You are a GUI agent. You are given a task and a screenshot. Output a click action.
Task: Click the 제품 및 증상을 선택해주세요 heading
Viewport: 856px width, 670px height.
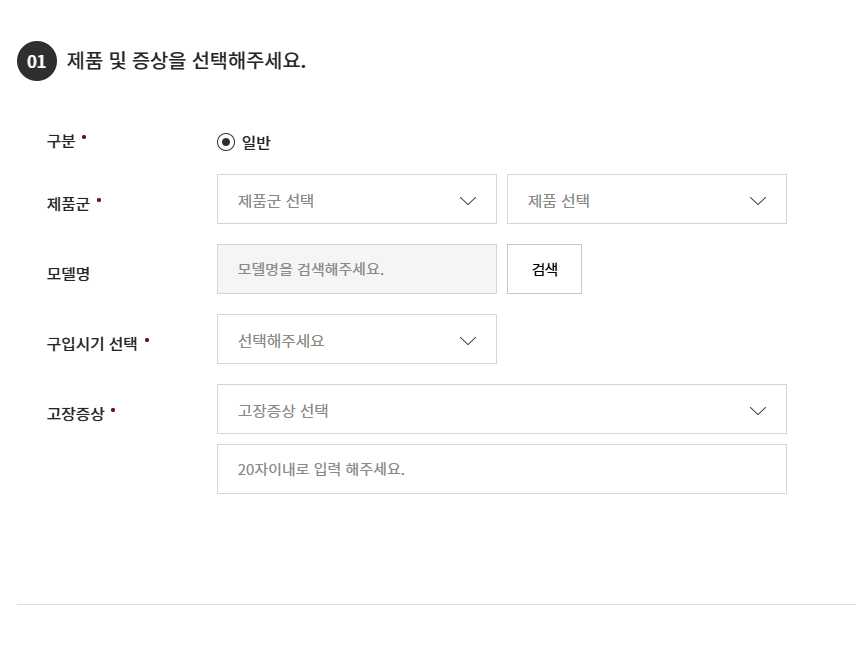[x=186, y=60]
